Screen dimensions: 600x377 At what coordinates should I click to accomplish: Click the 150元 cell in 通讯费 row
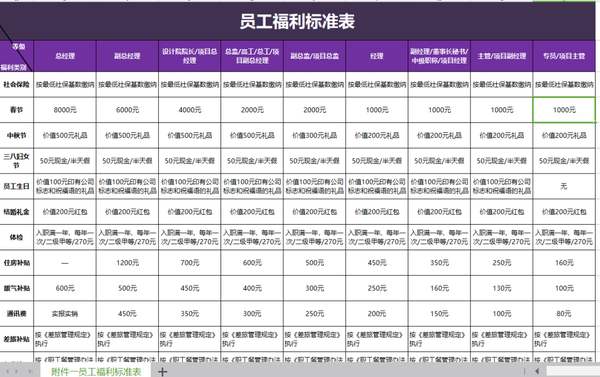tap(439, 313)
